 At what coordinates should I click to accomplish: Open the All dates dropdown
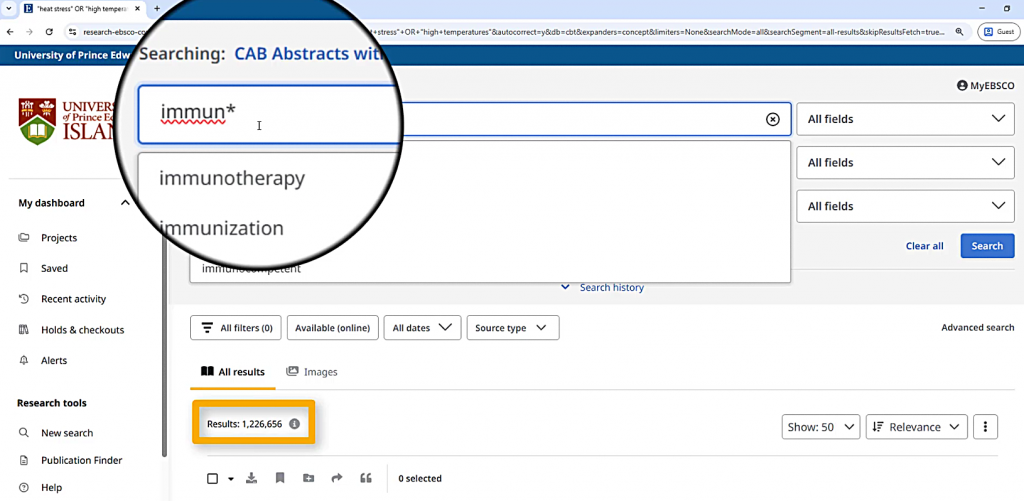tap(421, 328)
